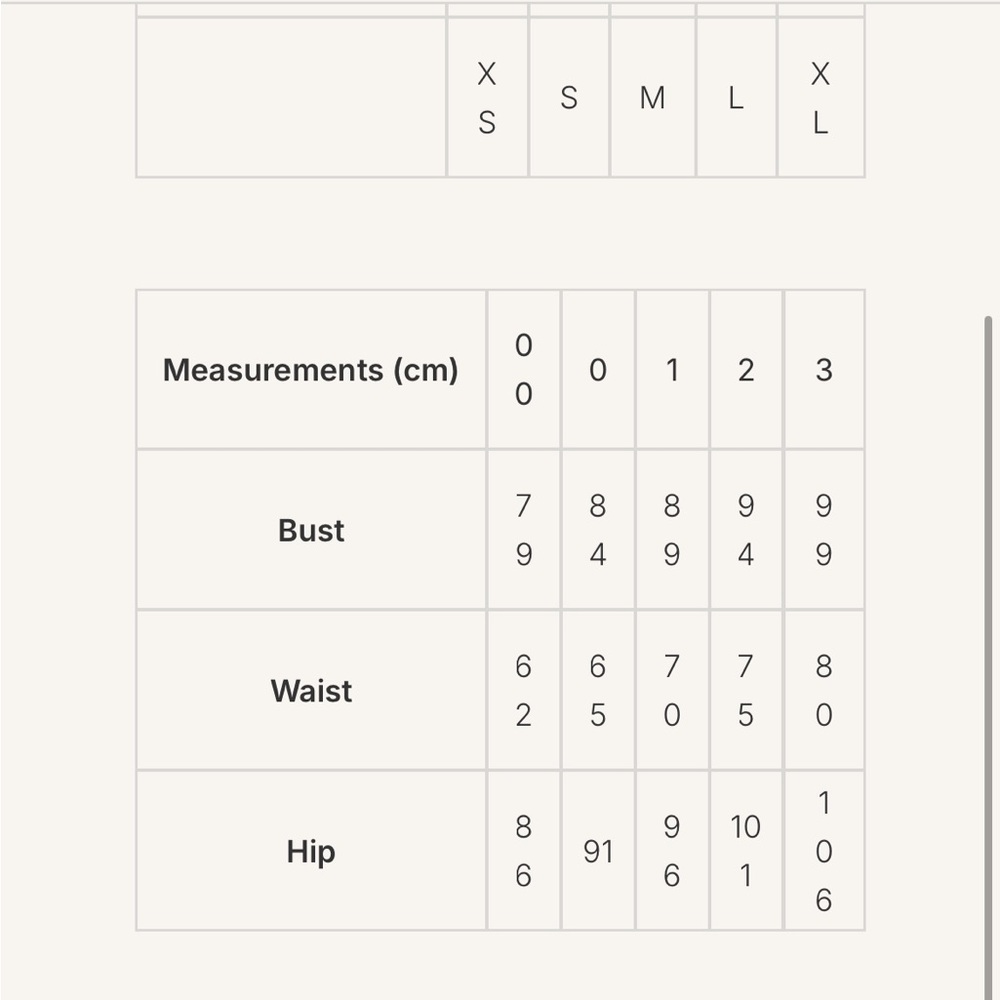
Task: Click Hip value 91 for size 0
Action: click(598, 851)
